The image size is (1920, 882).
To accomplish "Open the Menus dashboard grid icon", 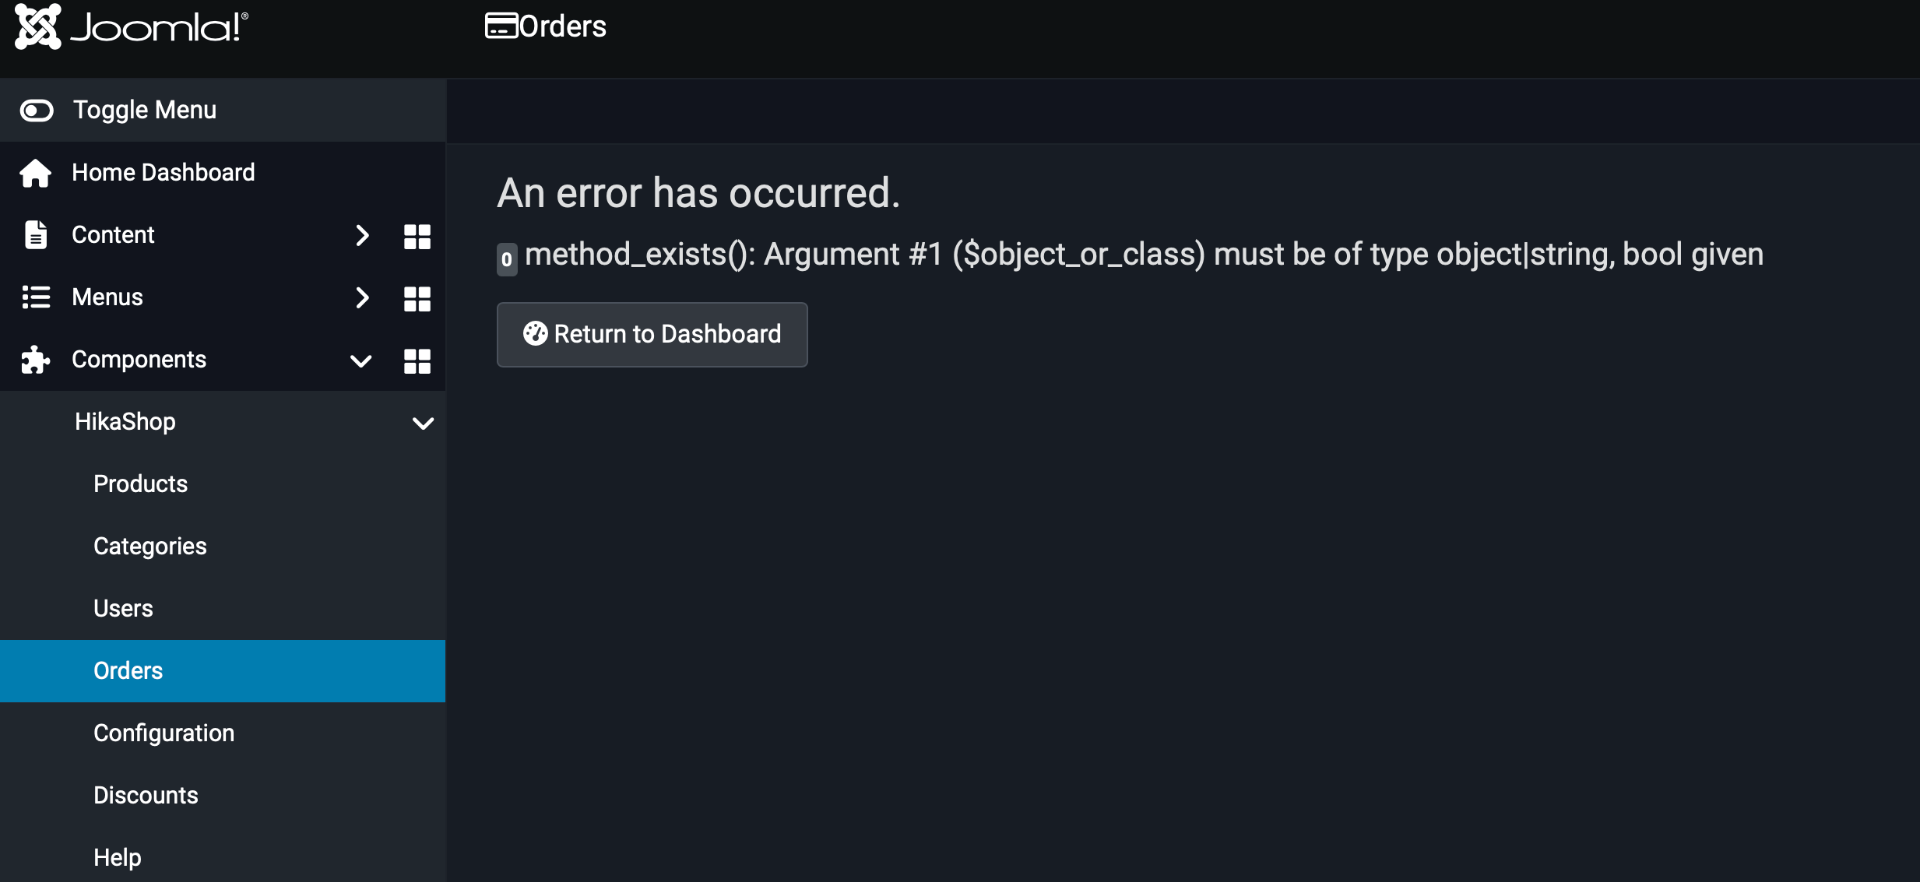I will point(417,298).
